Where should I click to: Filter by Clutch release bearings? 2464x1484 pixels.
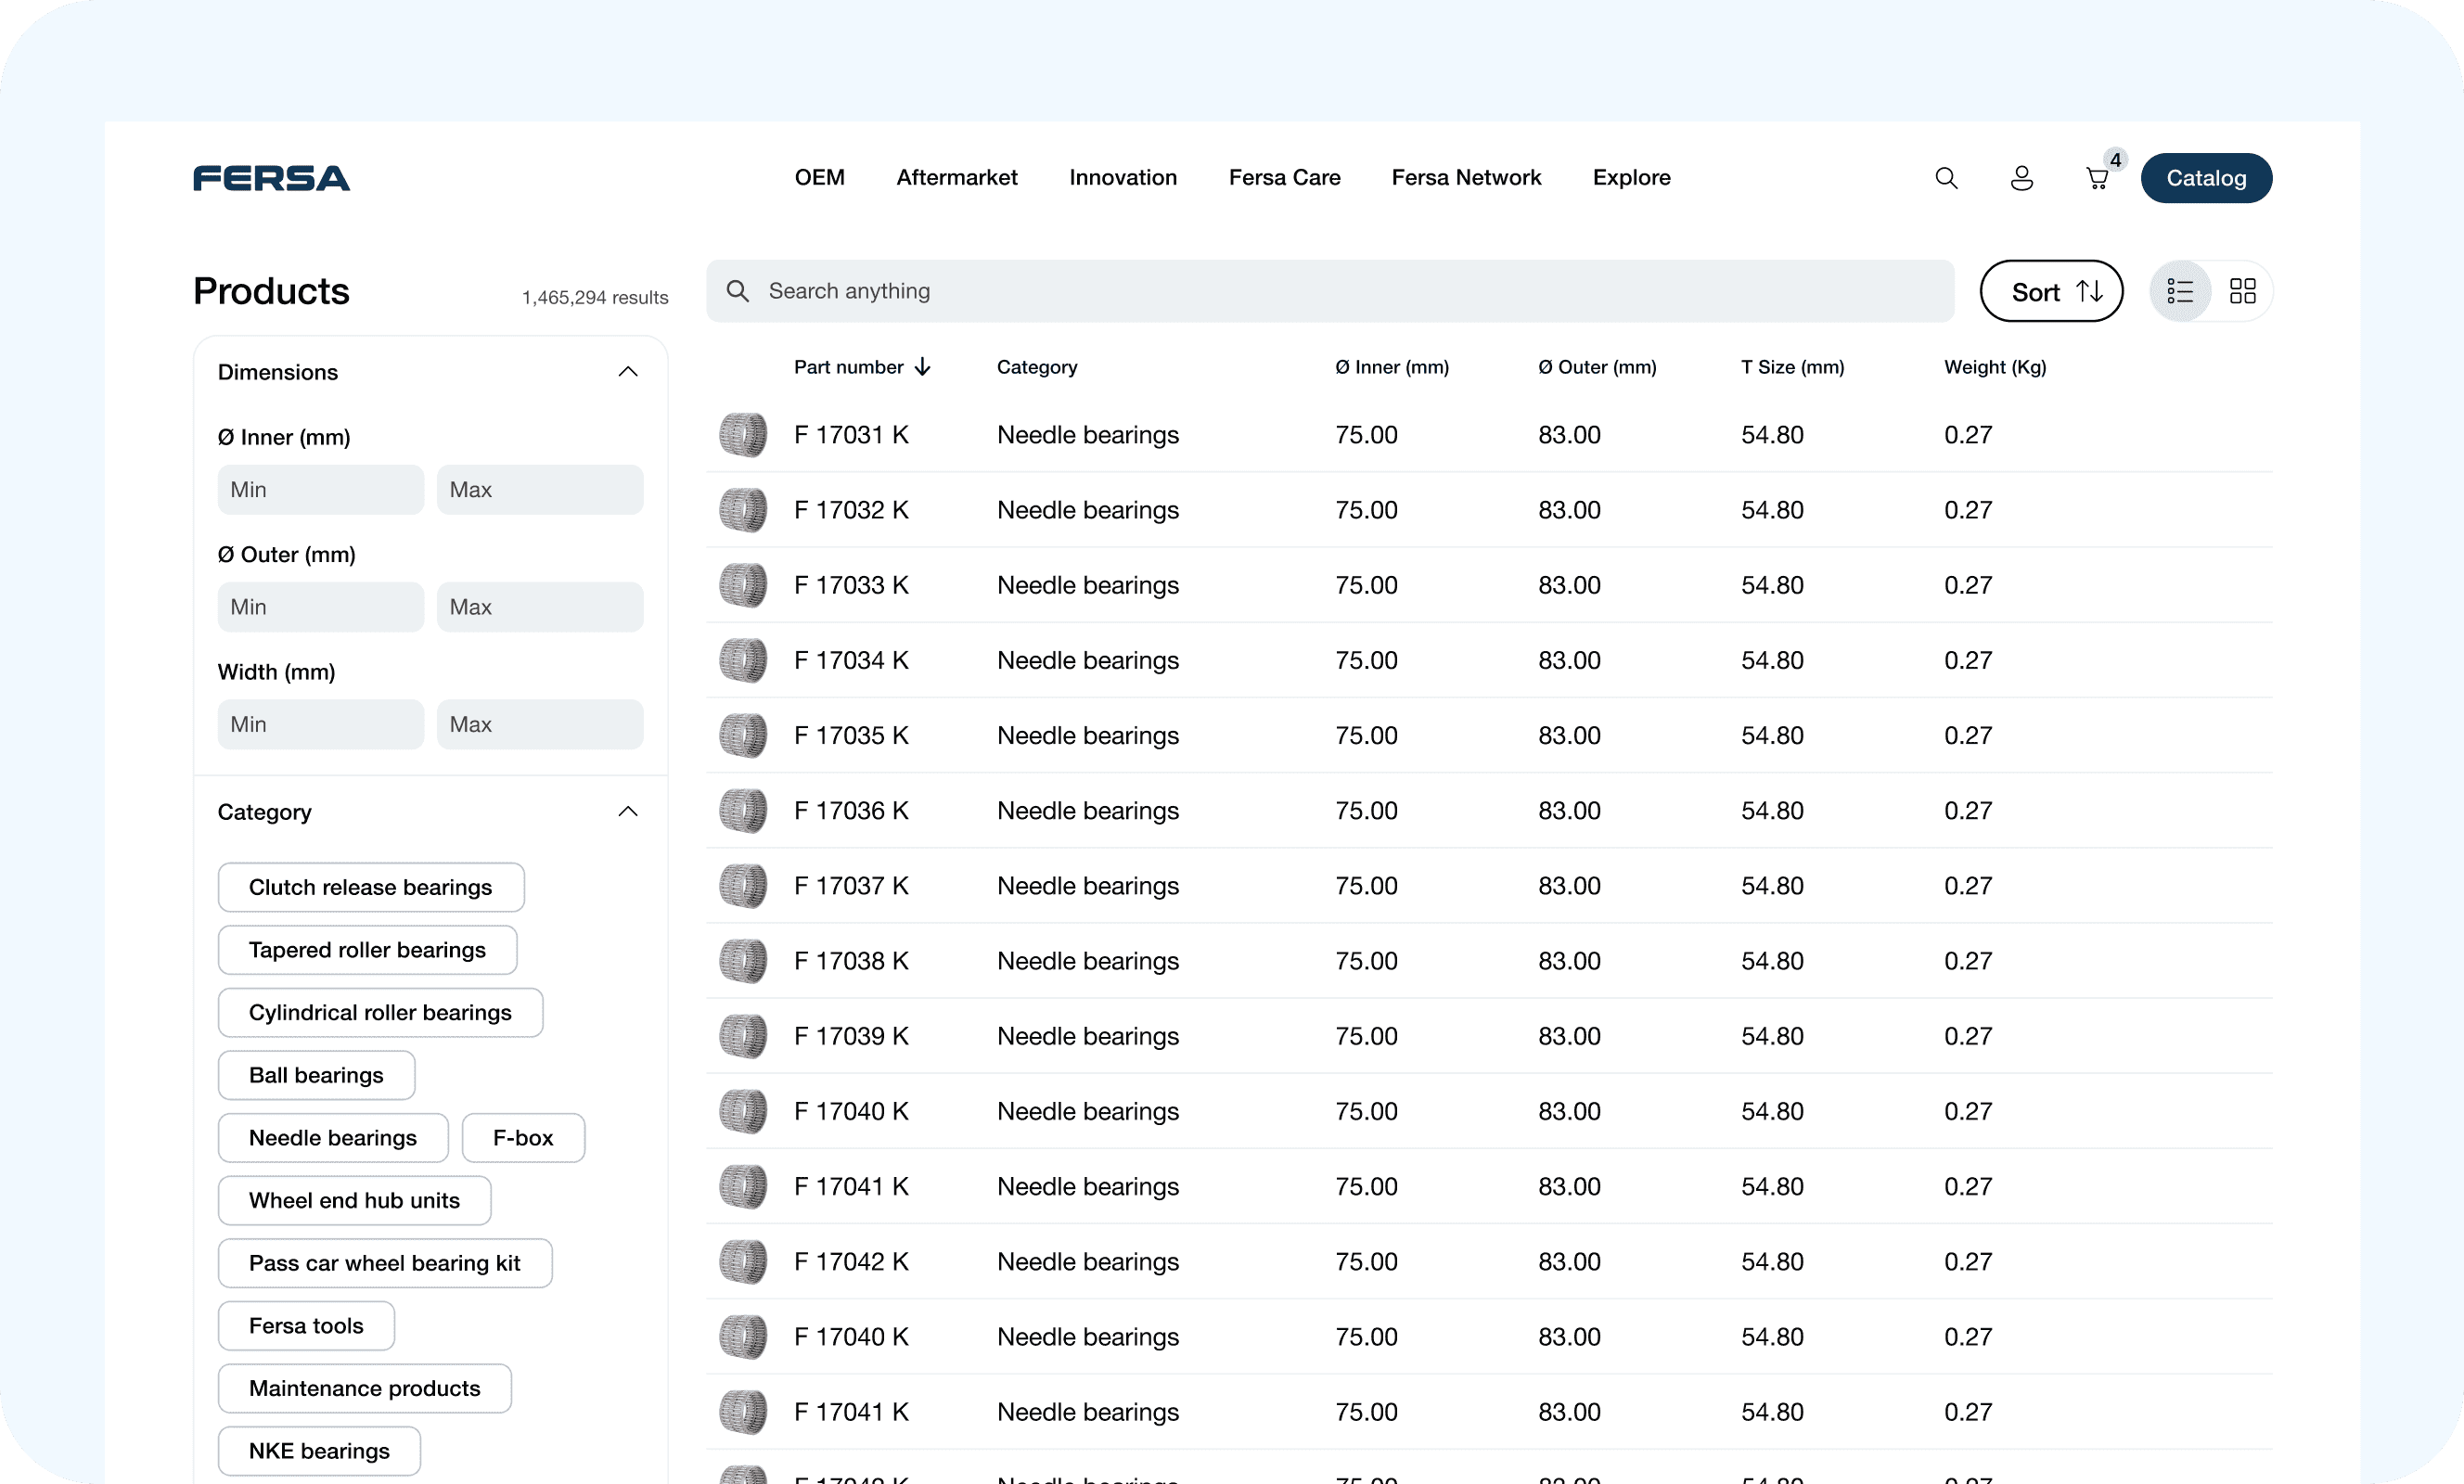[371, 887]
